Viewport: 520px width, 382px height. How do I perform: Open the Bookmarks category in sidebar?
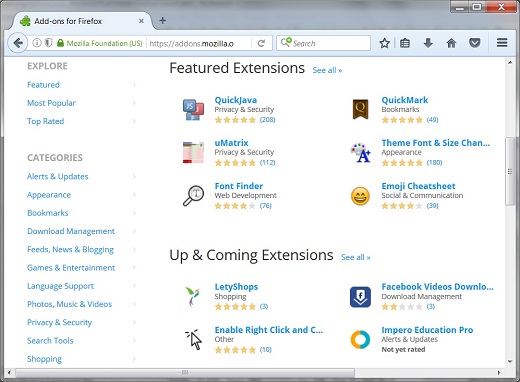[x=48, y=213]
